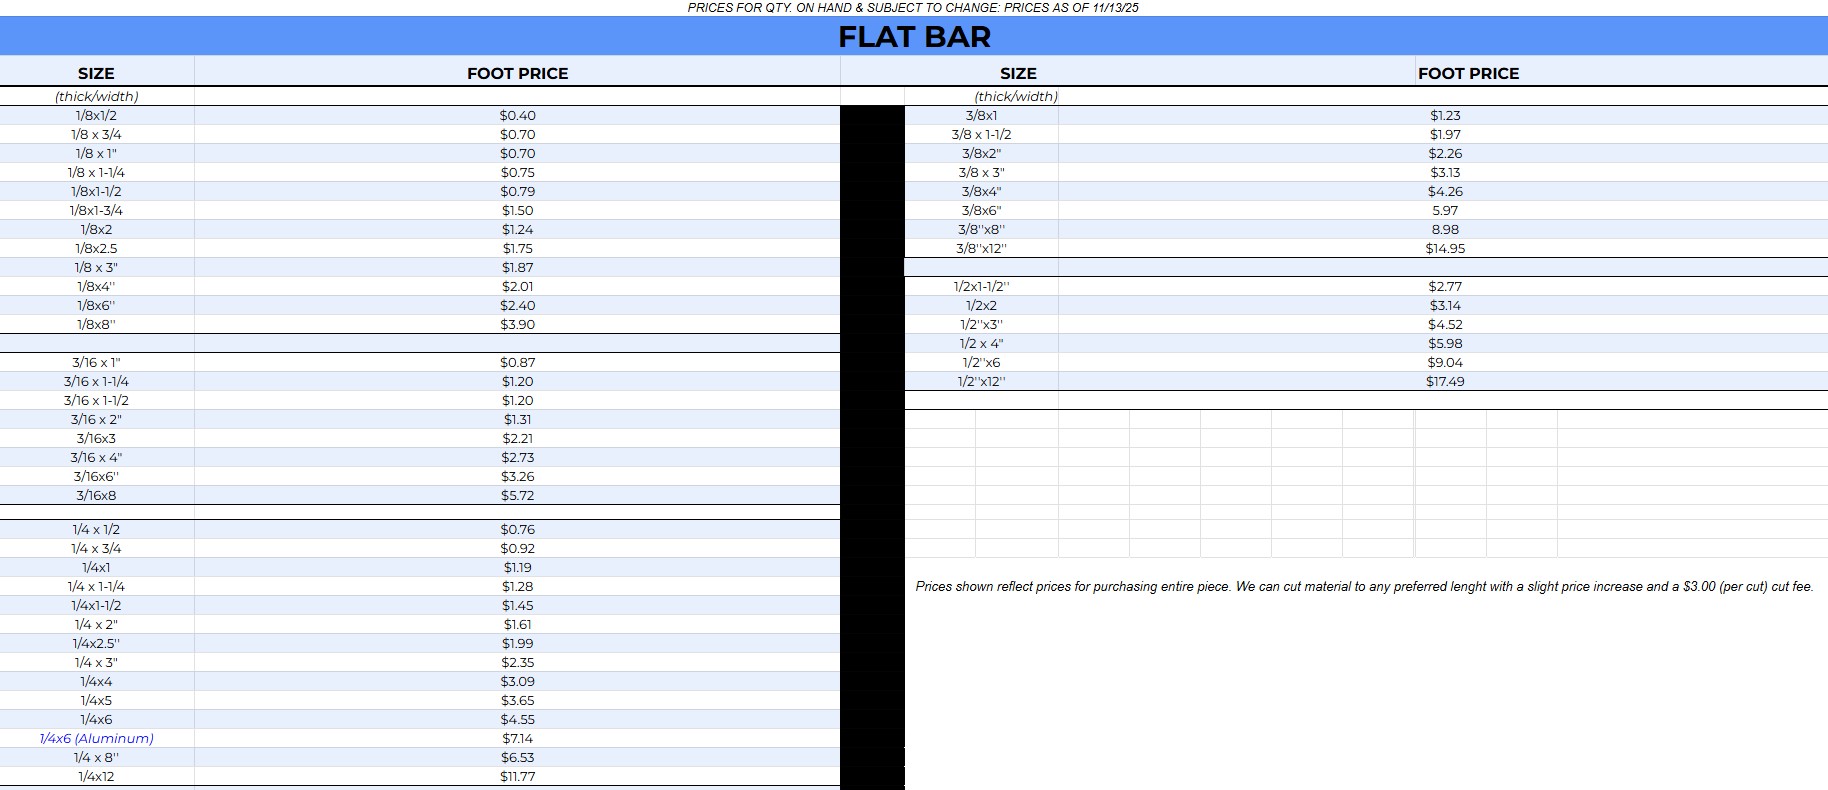Screen dimensions: 1828x790
Task: Click the right FOOT PRICE column header
Action: click(1468, 73)
